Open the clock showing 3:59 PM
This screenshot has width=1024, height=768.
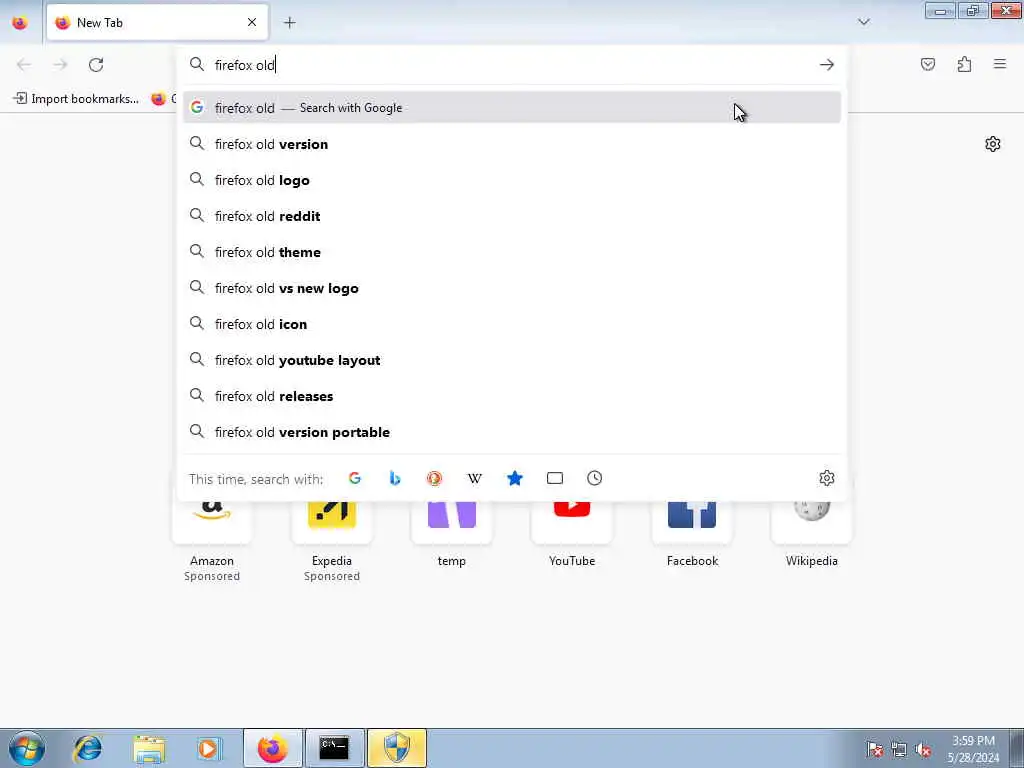click(973, 749)
